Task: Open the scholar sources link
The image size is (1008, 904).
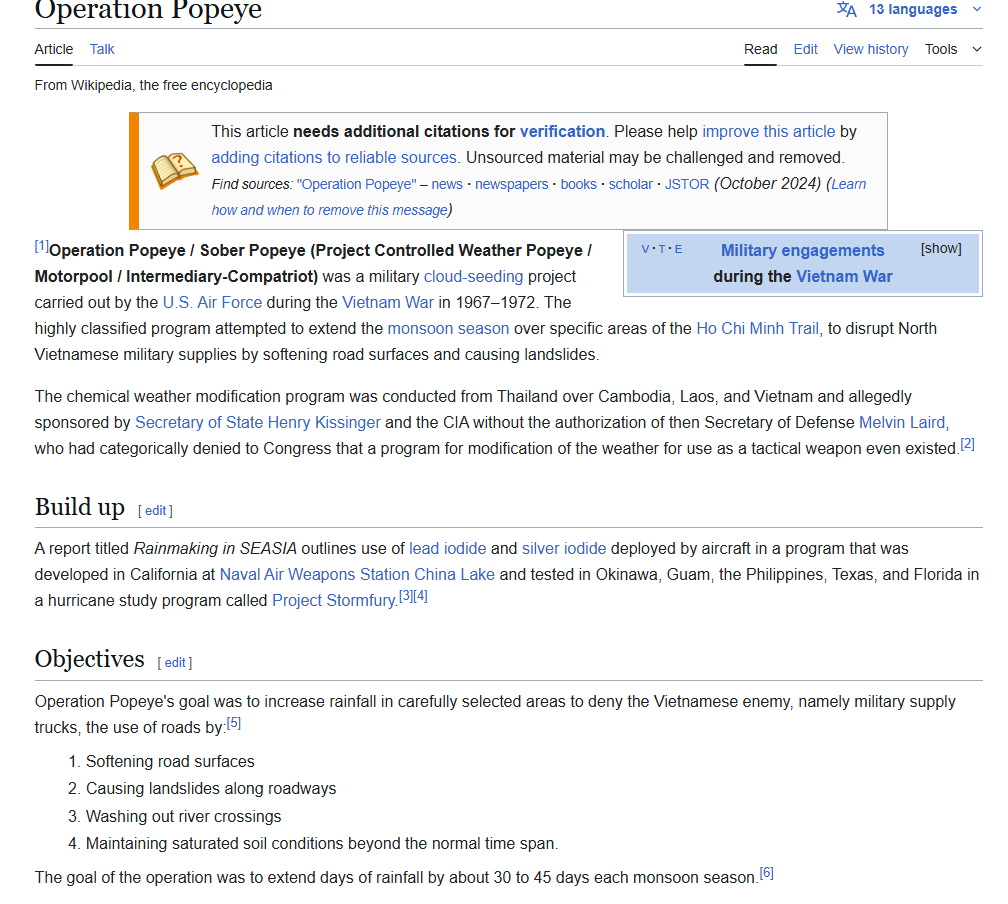Action: [630, 185]
